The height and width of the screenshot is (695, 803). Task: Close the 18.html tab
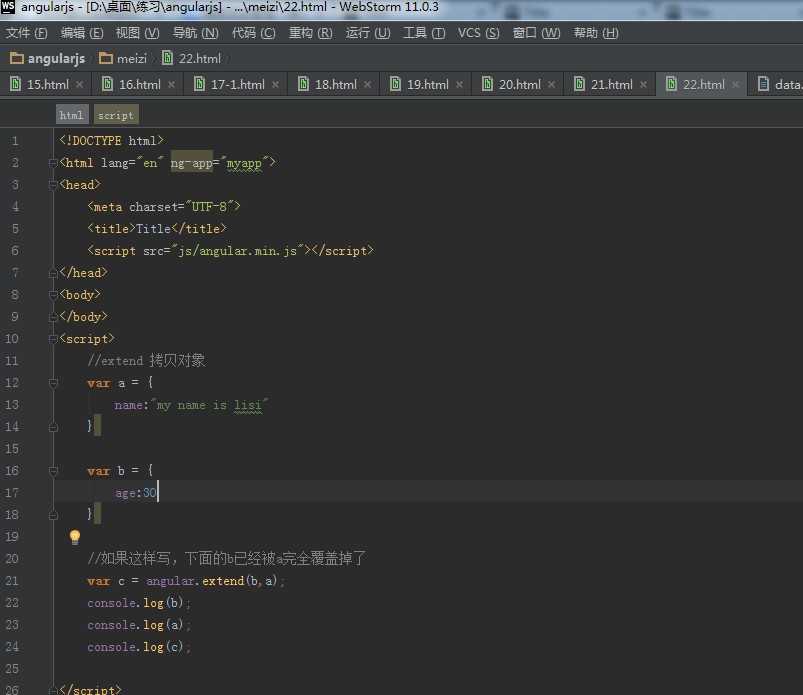pyautogui.click(x=368, y=85)
